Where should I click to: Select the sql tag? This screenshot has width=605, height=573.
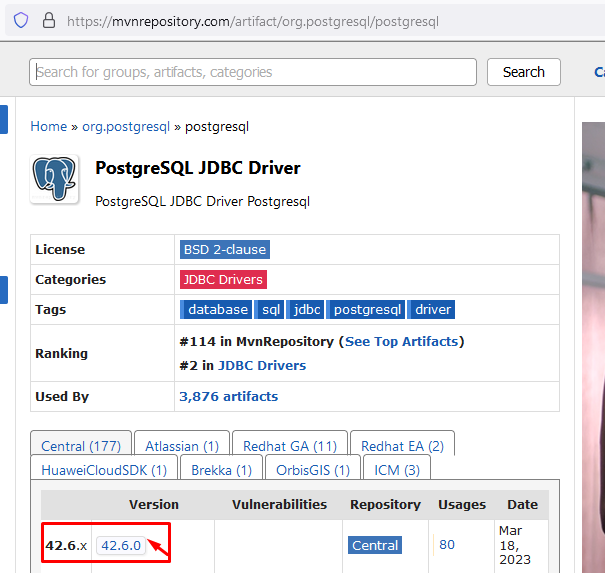point(269,309)
